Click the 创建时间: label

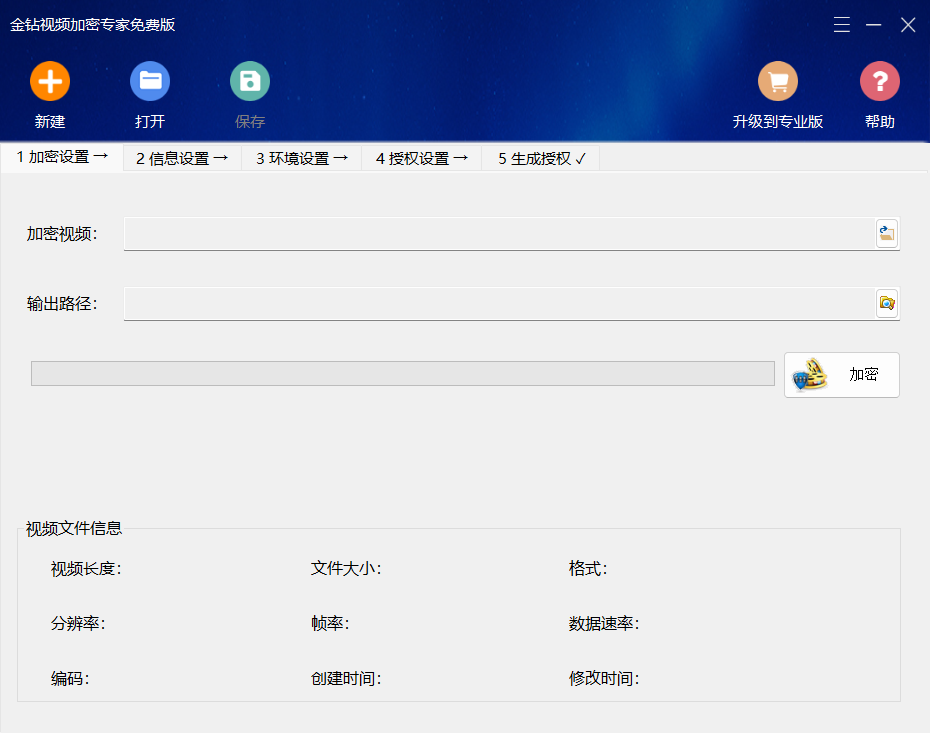[x=346, y=678]
